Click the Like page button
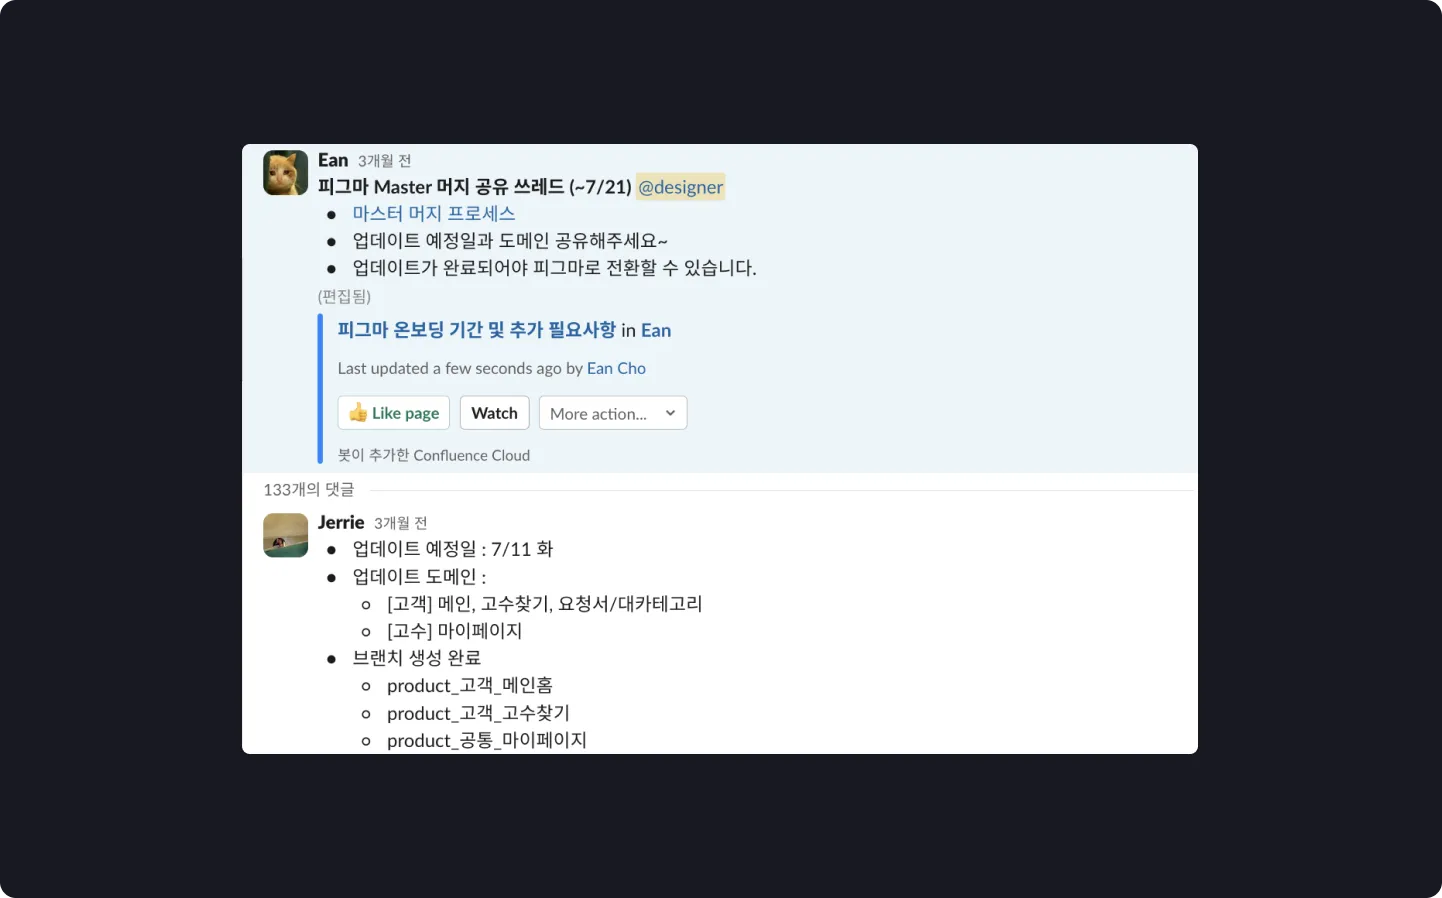 point(394,413)
